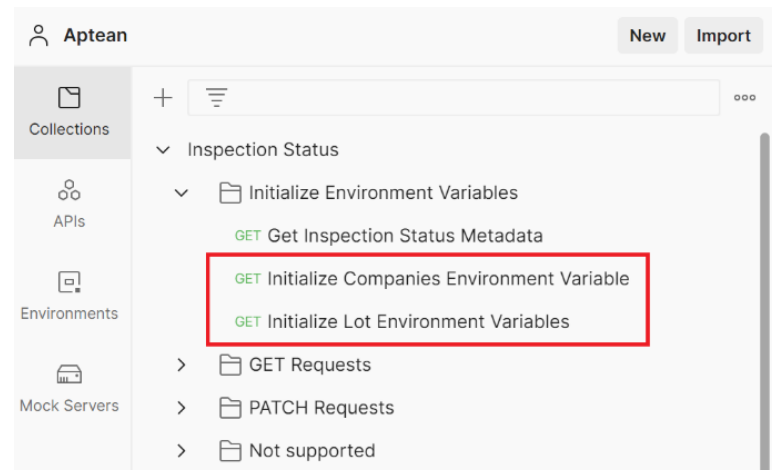The image size is (772, 472).
Task: Open the three-dot options menu icon
Action: click(x=744, y=98)
